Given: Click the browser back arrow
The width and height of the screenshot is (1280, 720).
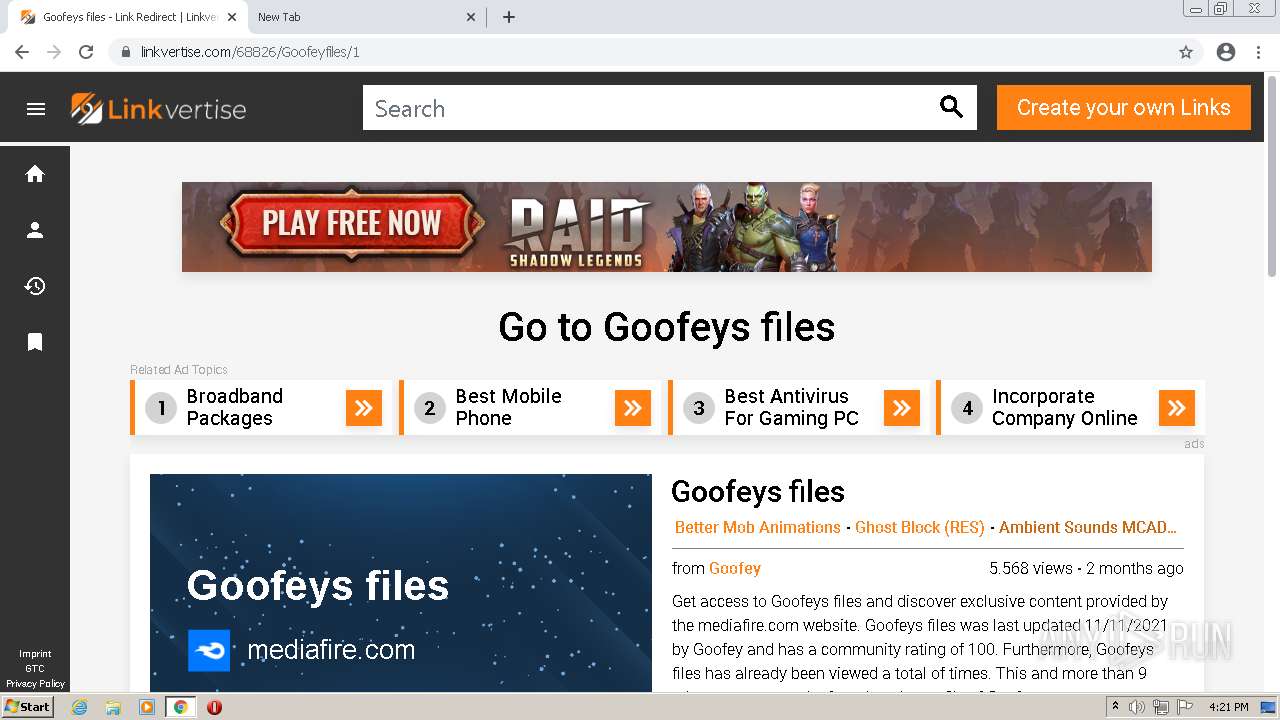Looking at the screenshot, I should 22,52.
